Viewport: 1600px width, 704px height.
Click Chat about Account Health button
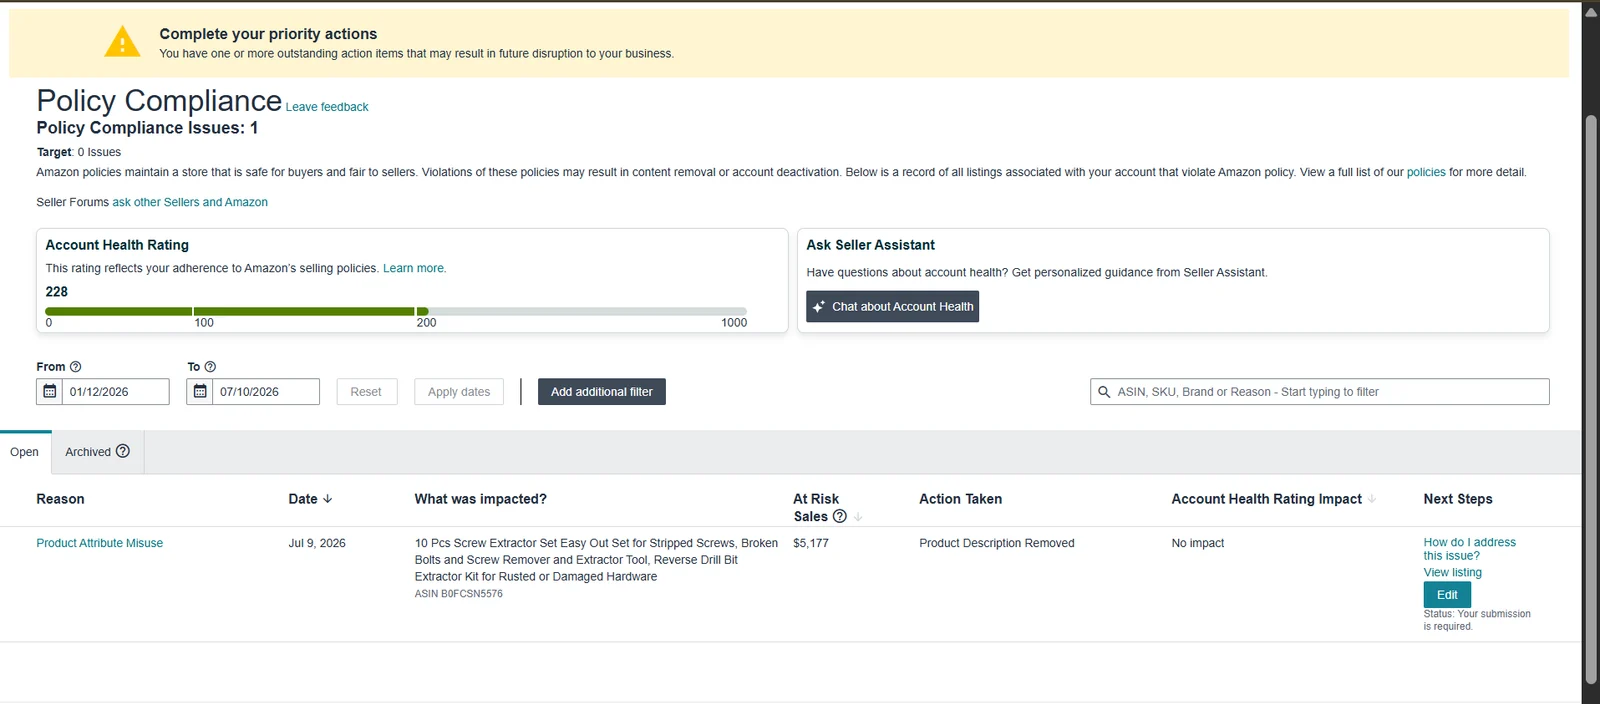tap(892, 307)
